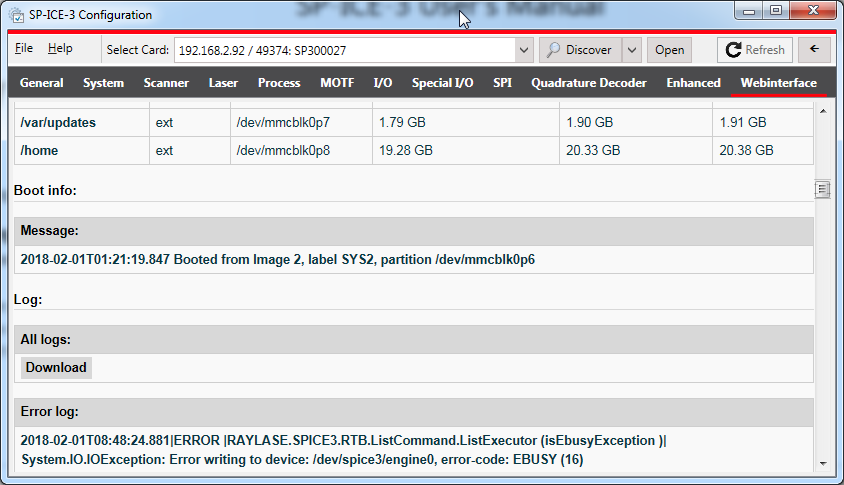Viewport: 844px width, 485px height.
Task: Click the /home mount cell
Action: [x=82, y=151]
